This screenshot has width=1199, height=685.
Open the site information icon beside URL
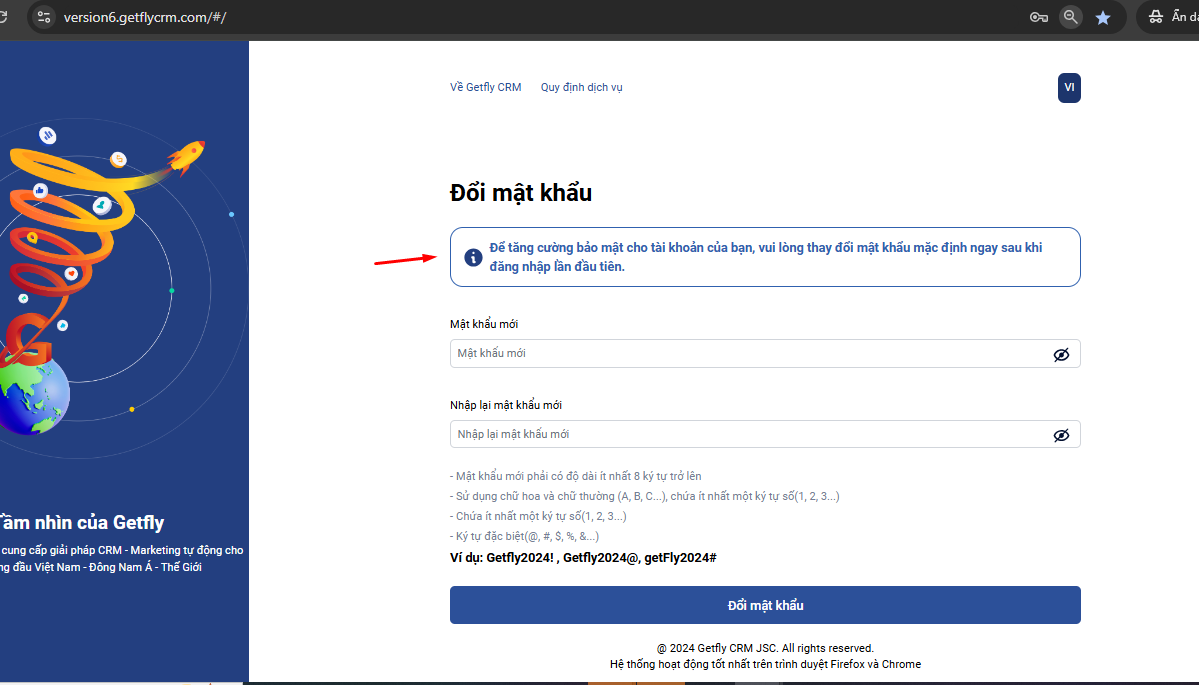42,17
